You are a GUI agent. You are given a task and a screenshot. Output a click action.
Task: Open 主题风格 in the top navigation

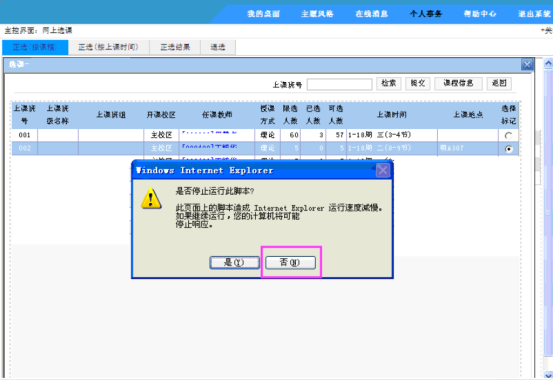[317, 14]
